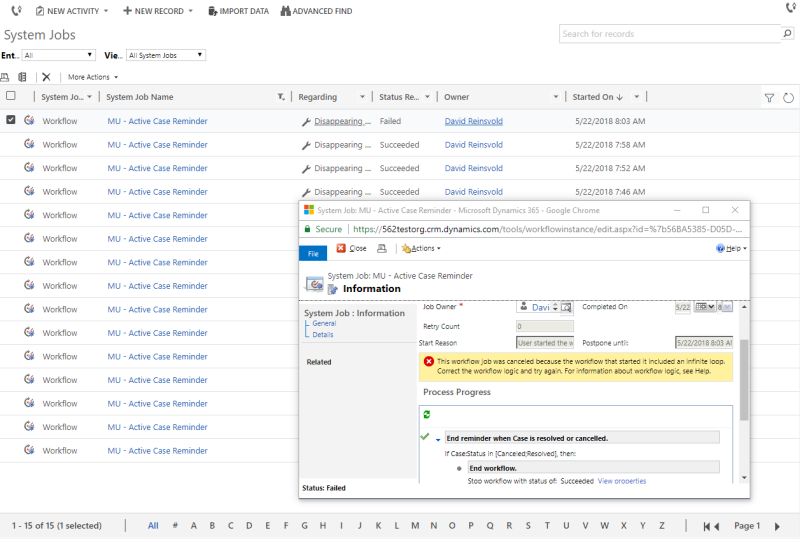Sort by System Job Name column header
Image resolution: width=800 pixels, height=542 pixels.
(140, 97)
